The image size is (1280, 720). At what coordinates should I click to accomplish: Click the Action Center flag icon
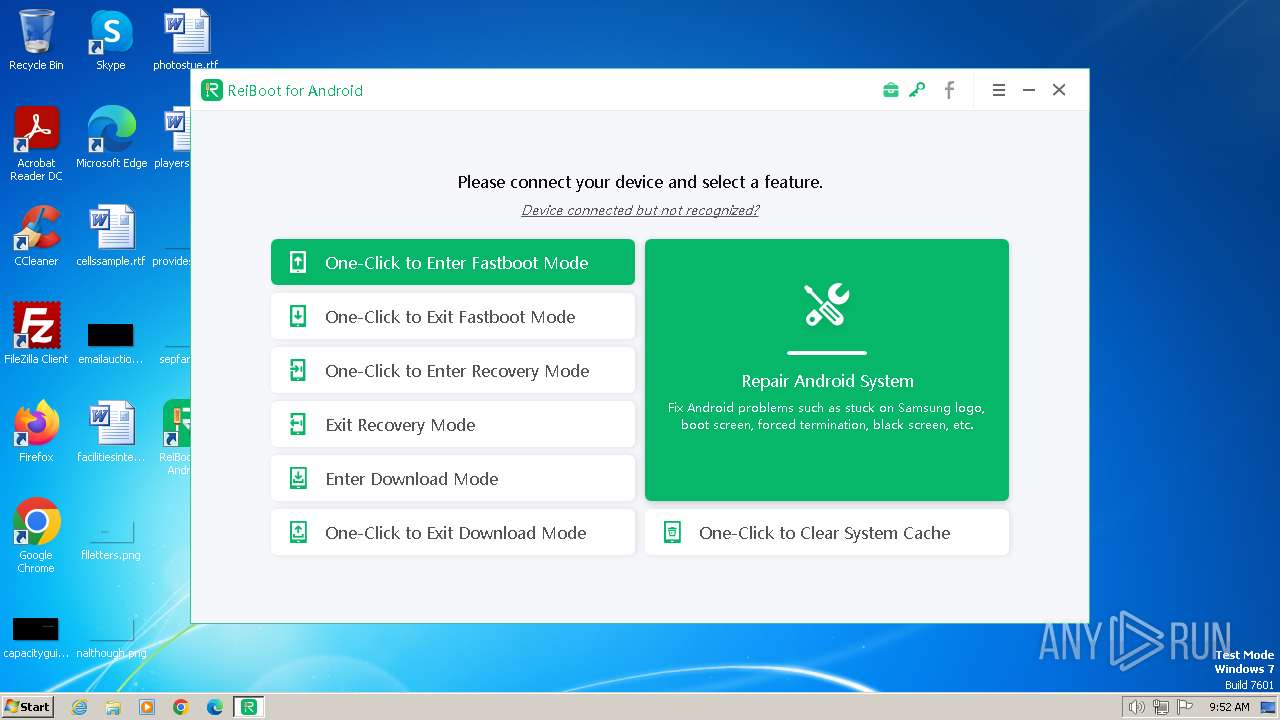[x=1185, y=707]
